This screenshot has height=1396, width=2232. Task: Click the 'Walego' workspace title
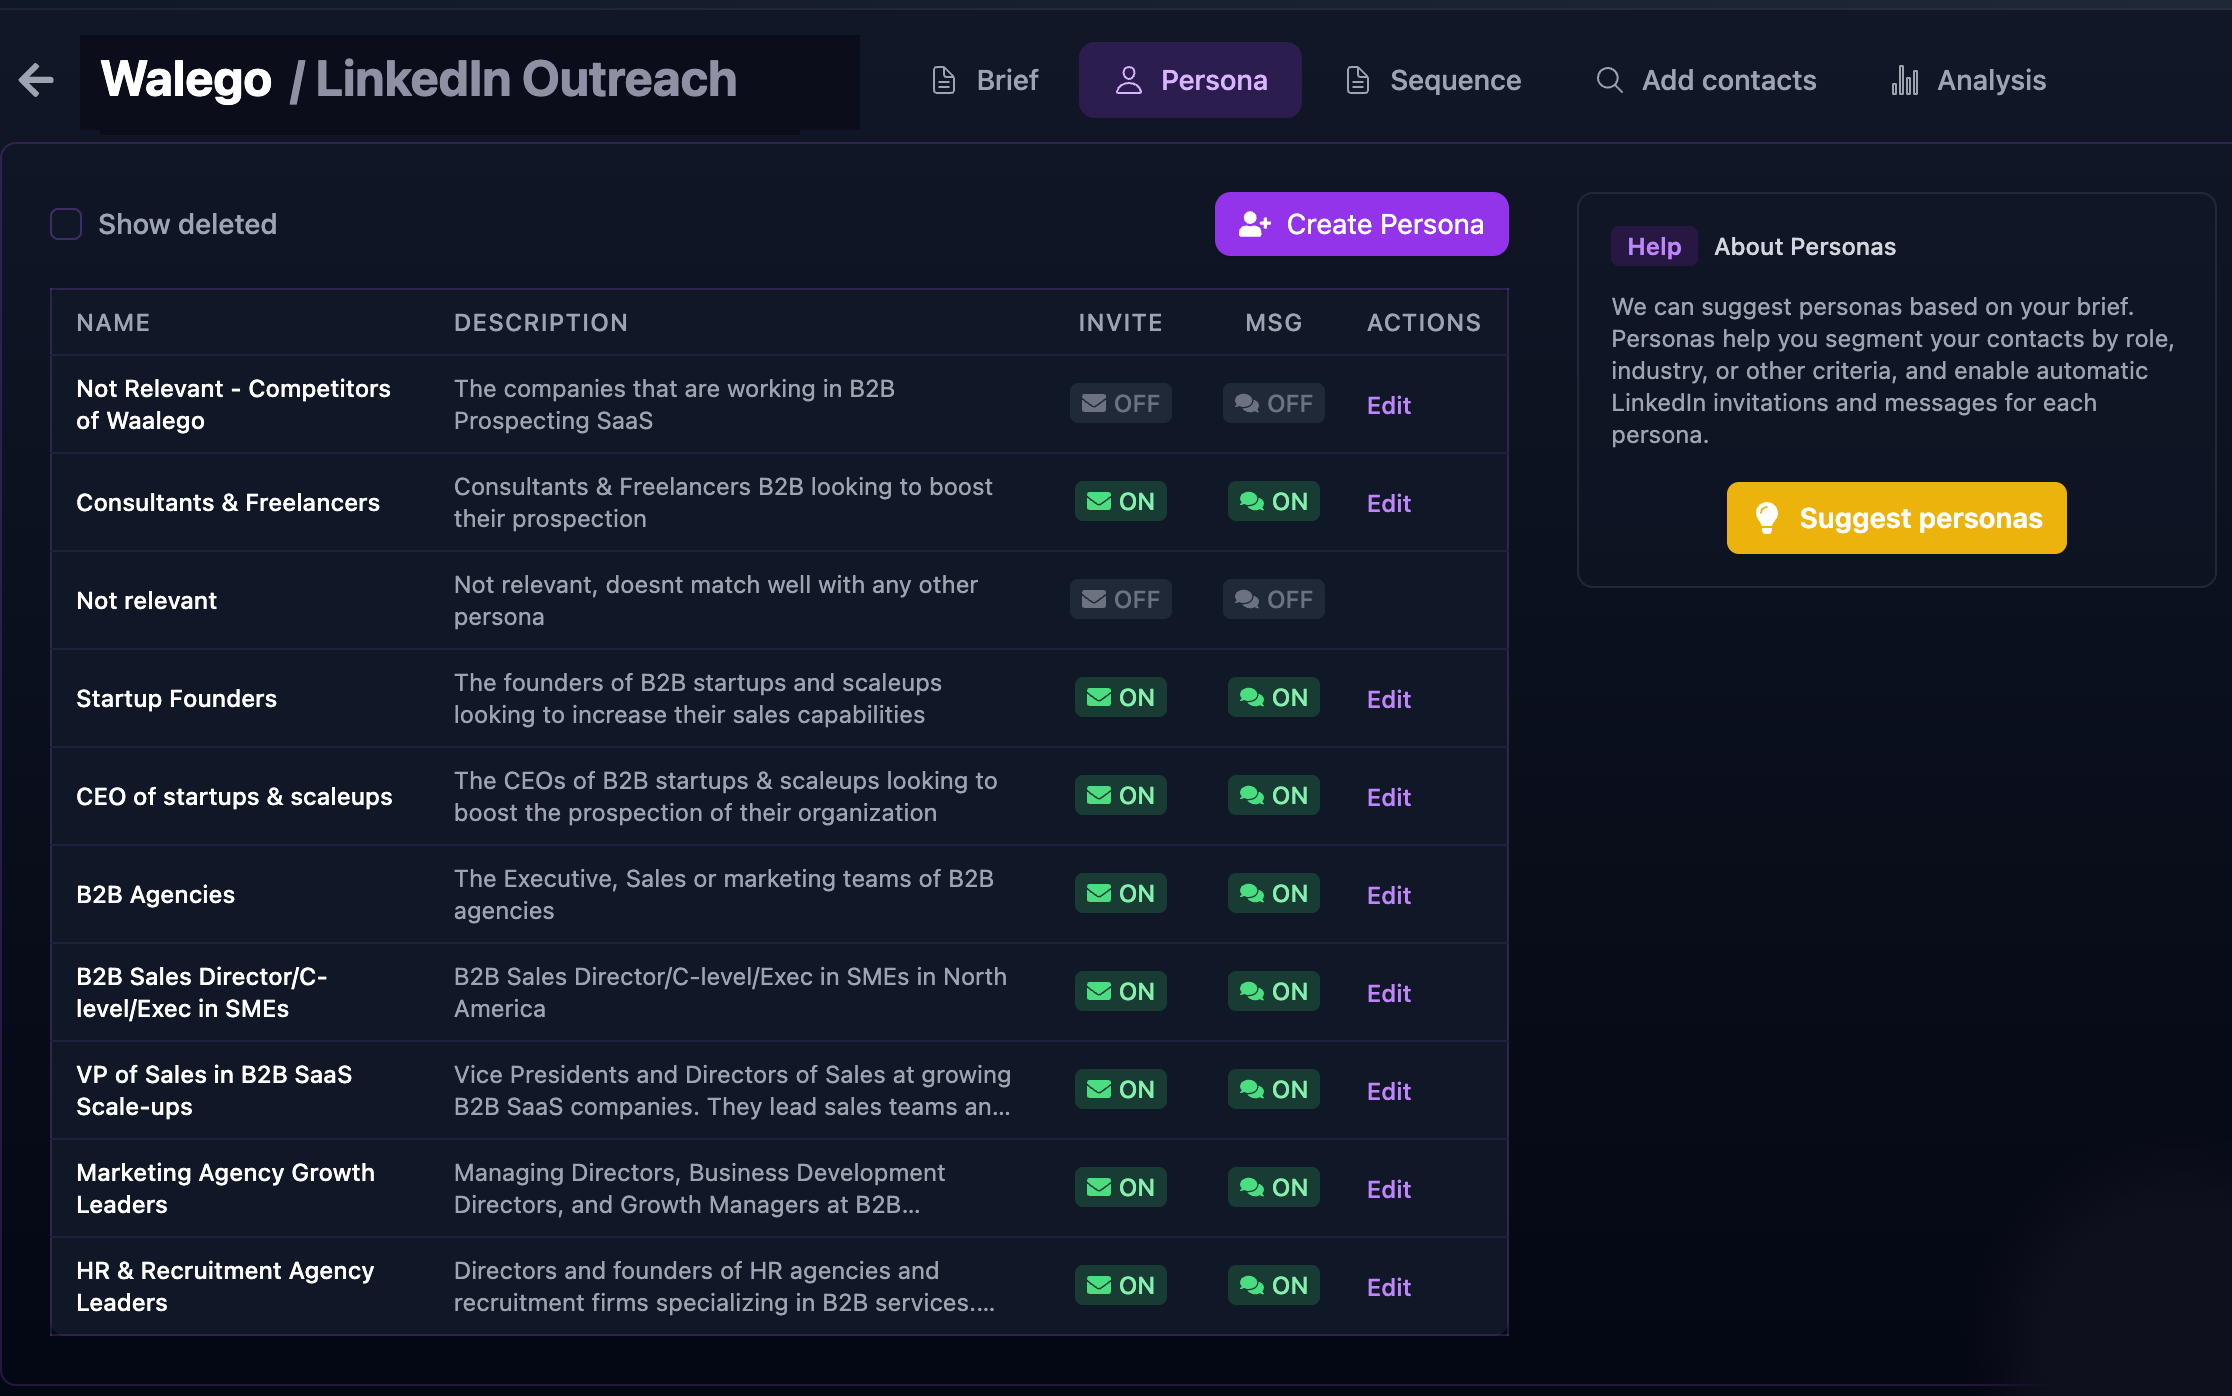point(186,80)
